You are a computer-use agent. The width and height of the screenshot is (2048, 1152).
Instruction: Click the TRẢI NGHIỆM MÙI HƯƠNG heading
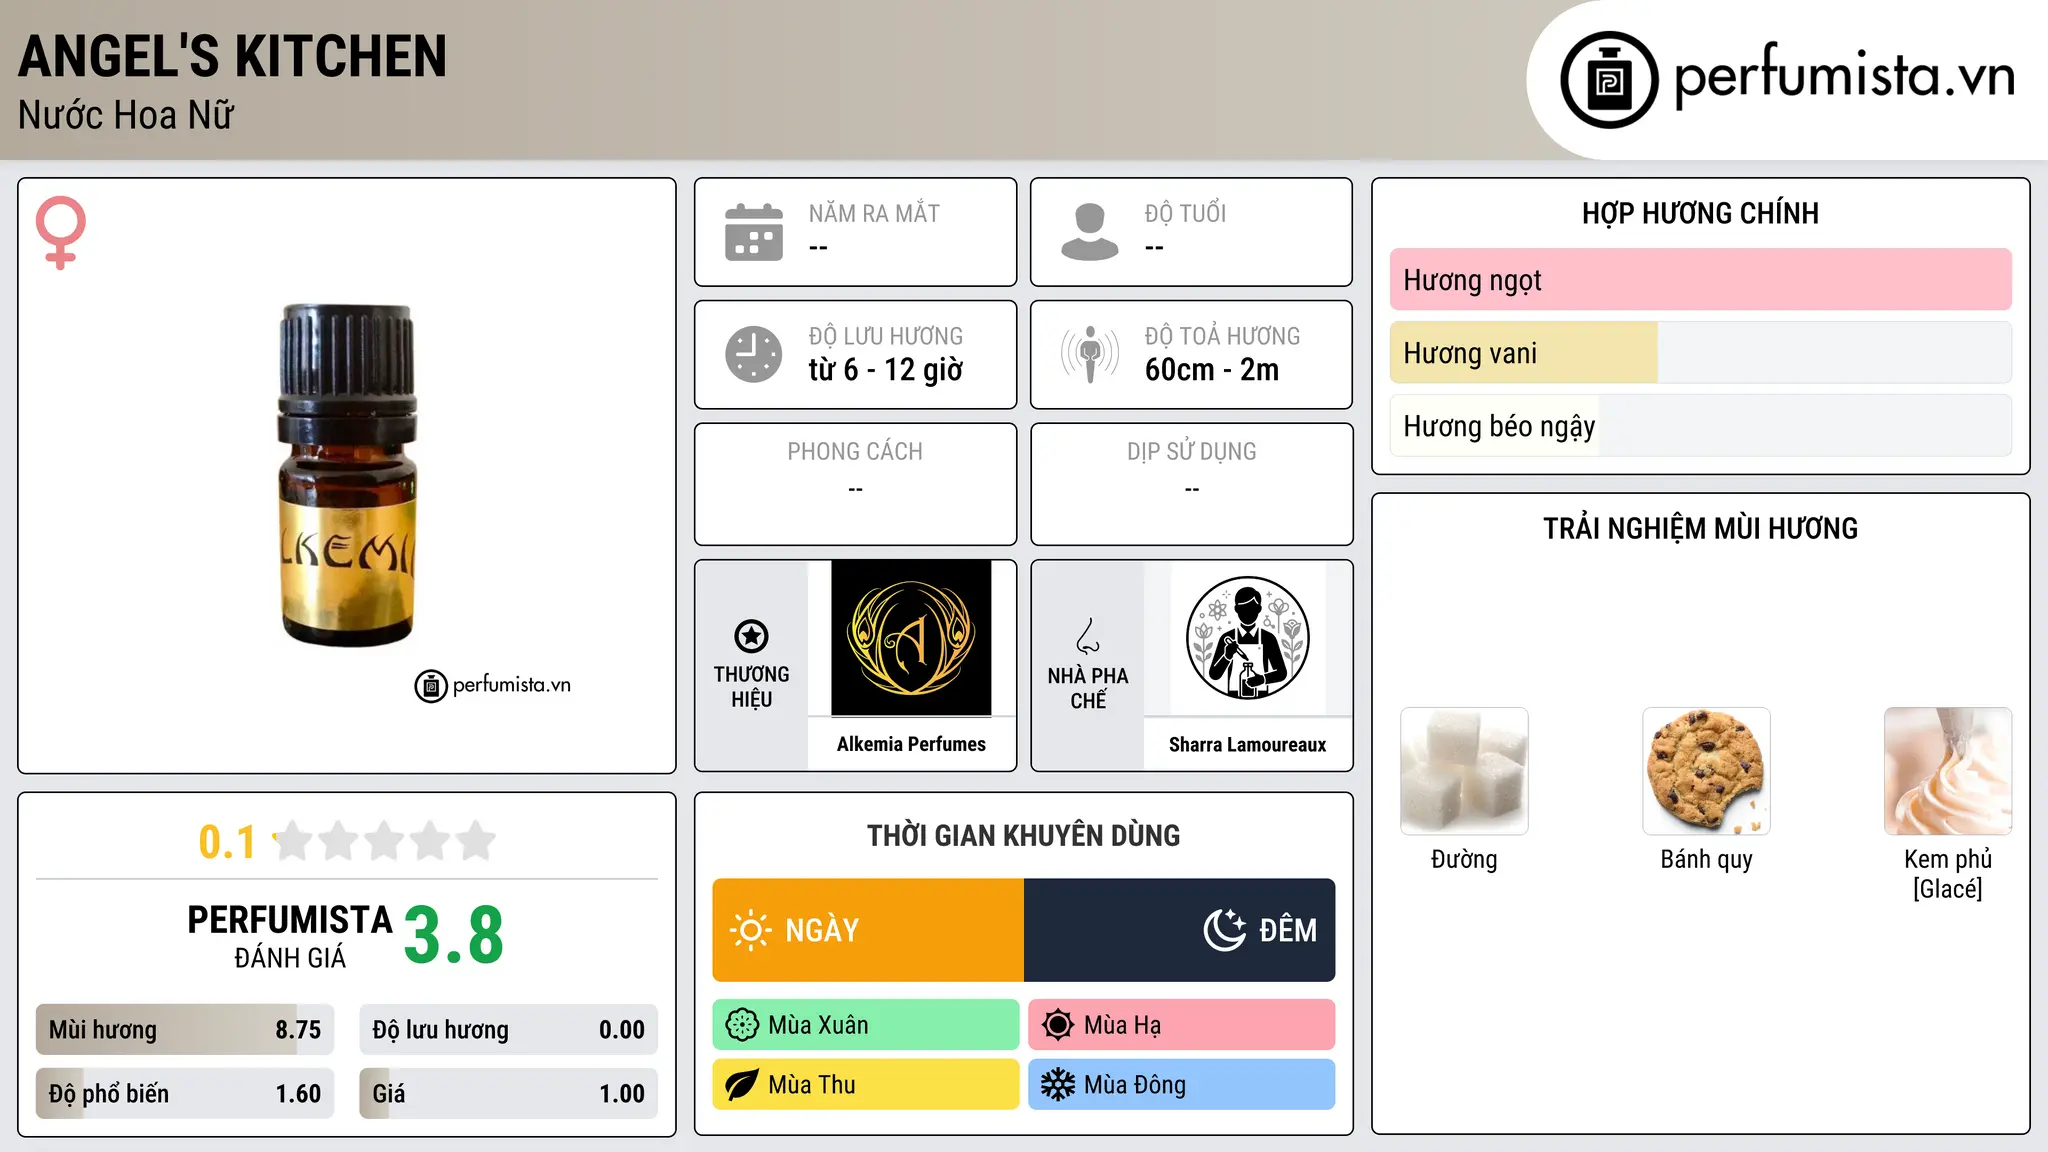coord(1700,528)
